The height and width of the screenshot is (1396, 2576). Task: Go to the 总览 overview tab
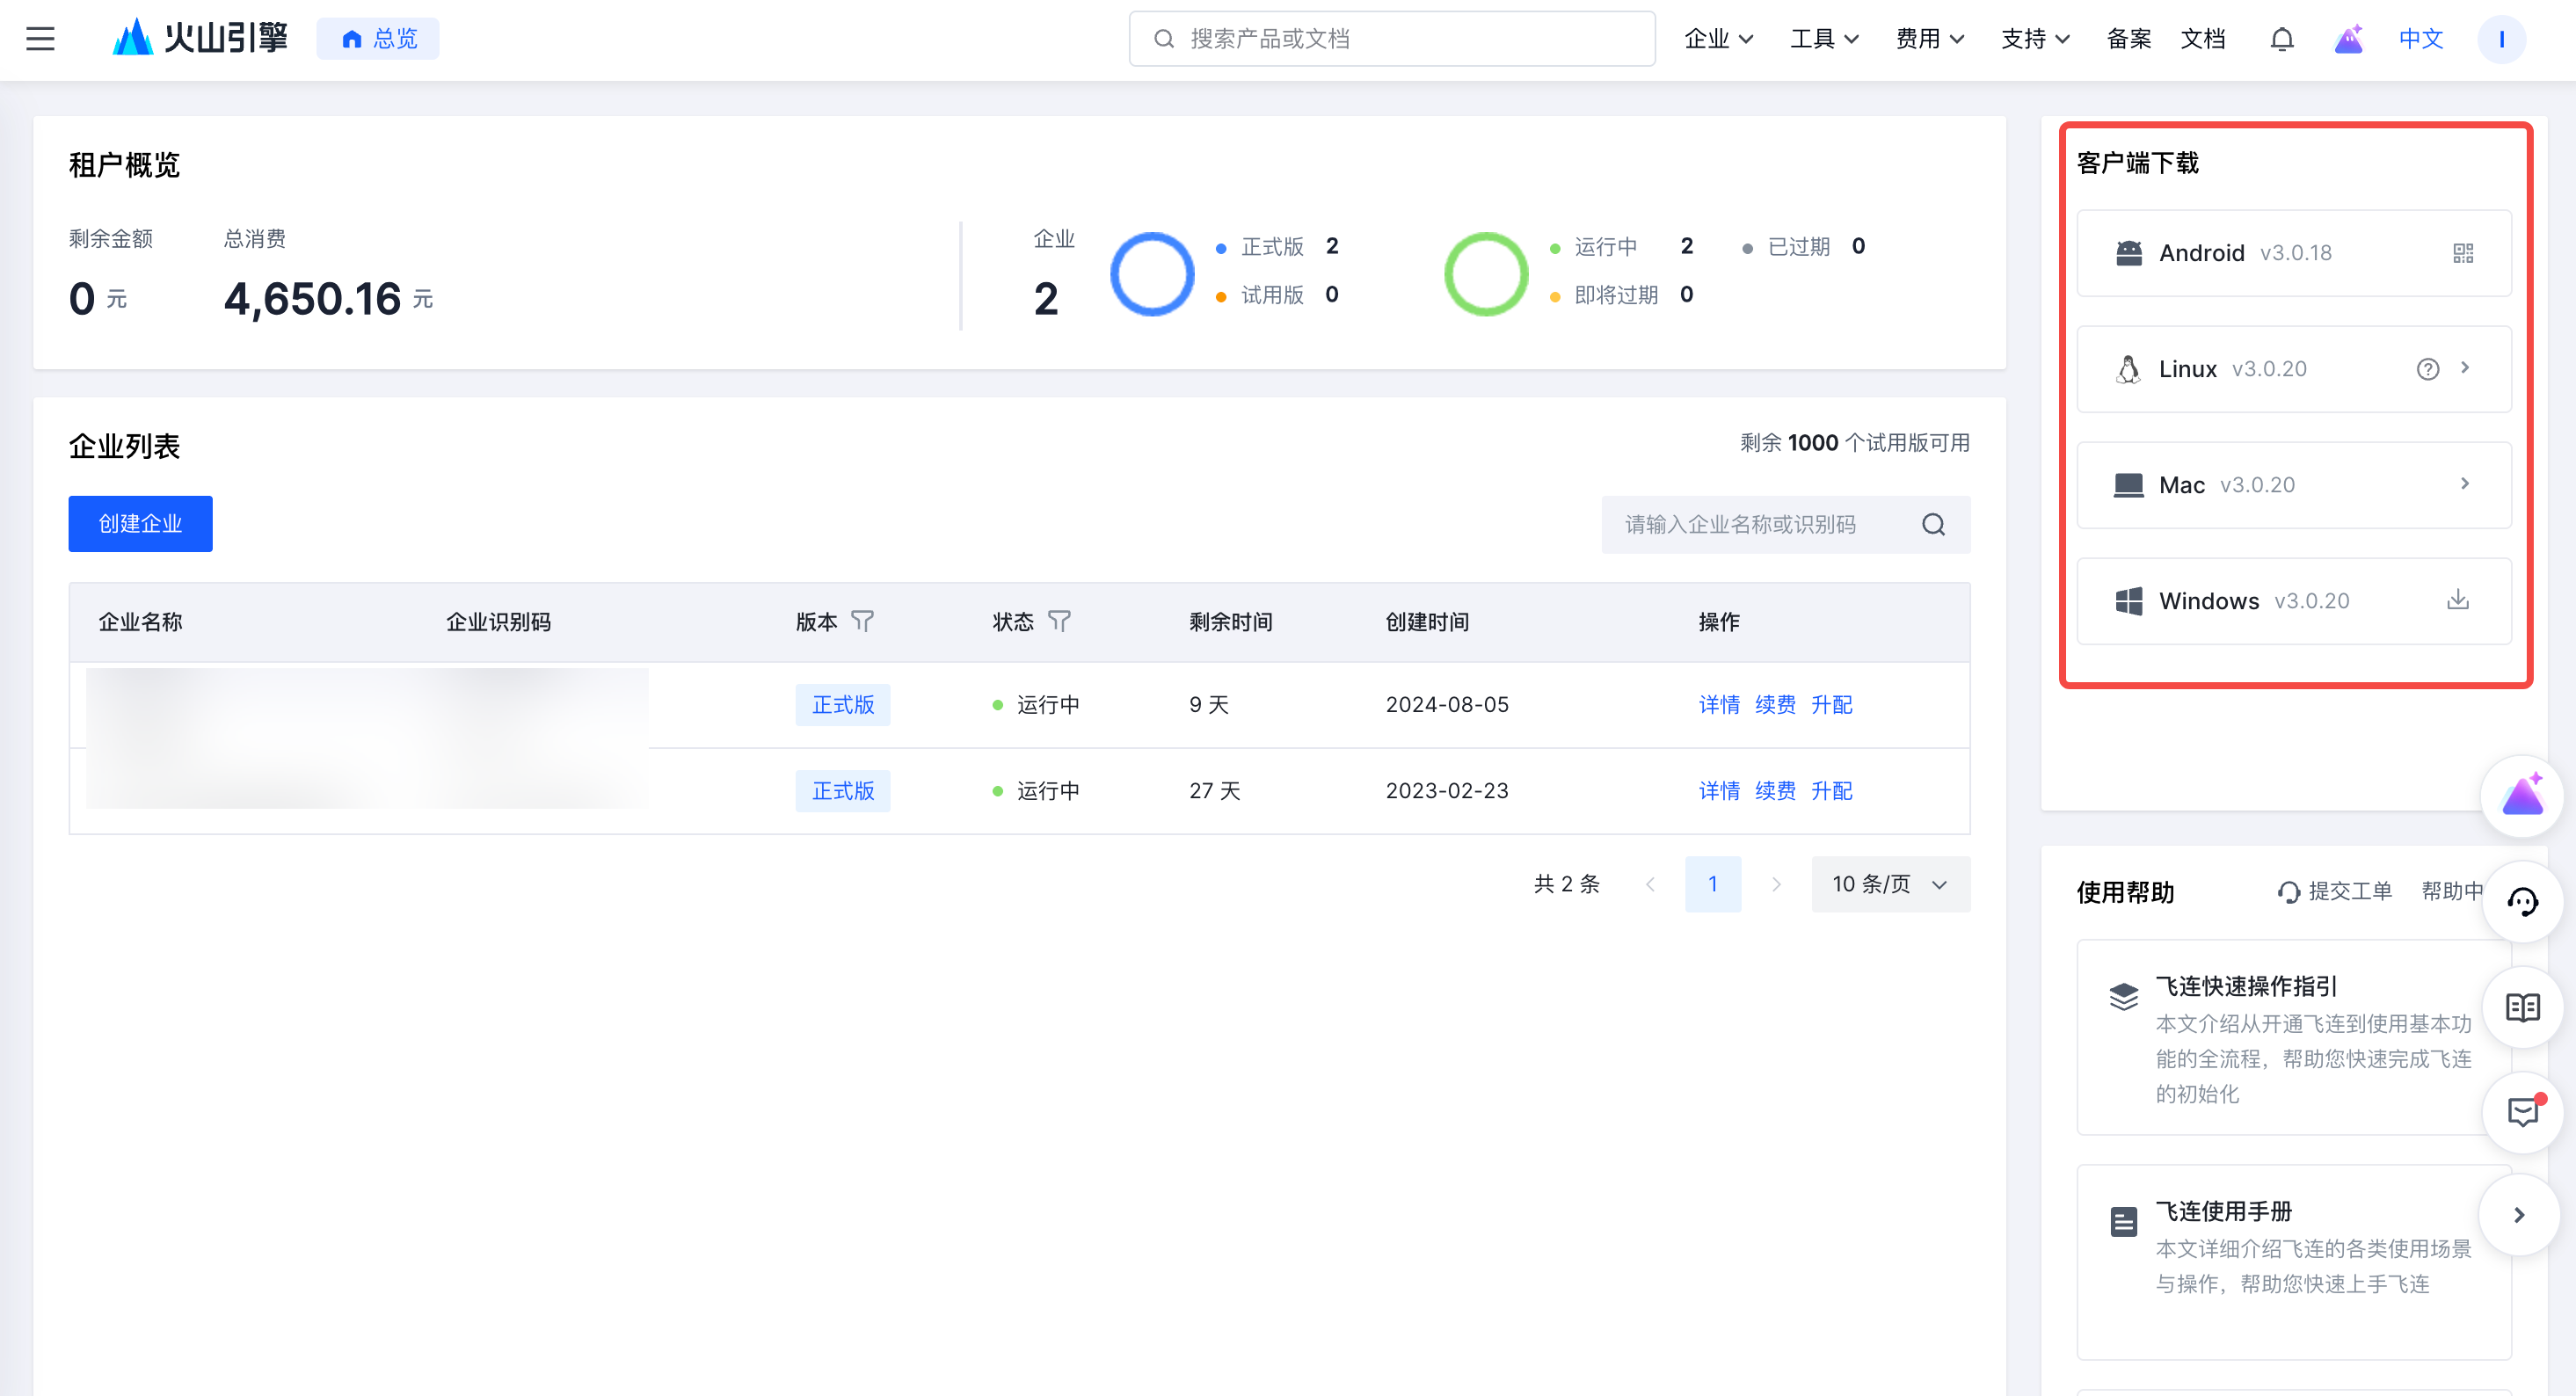(x=378, y=39)
